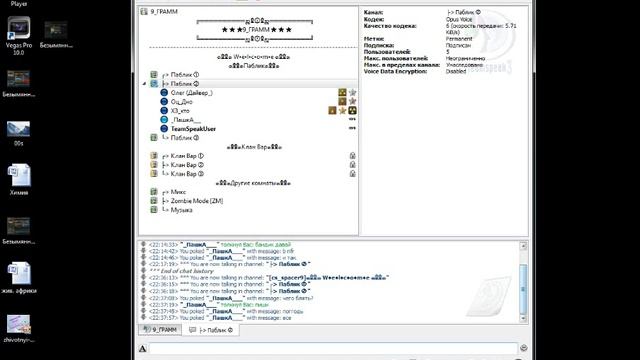This screenshot has width=640, height=360.
Task: Click the Welcome spacer row in tree
Action: click(x=254, y=57)
